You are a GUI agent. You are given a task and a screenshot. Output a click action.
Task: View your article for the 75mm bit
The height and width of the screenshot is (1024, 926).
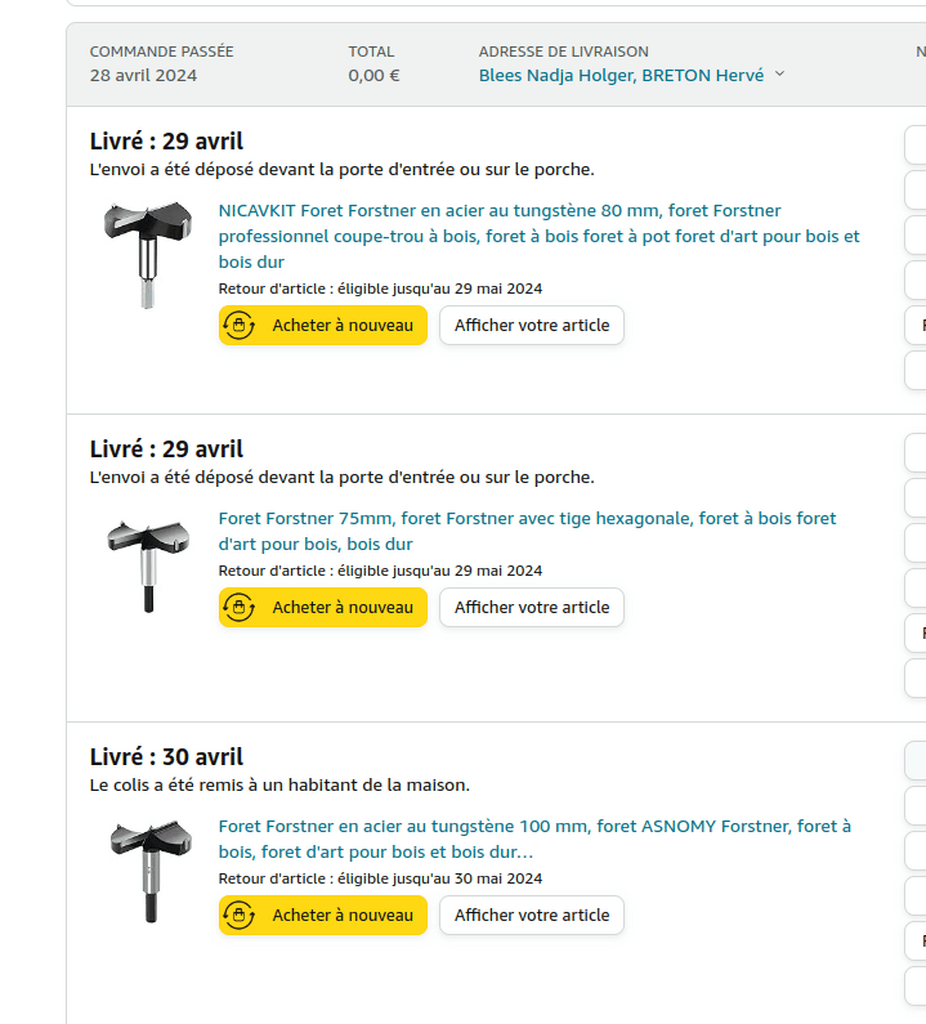[532, 607]
